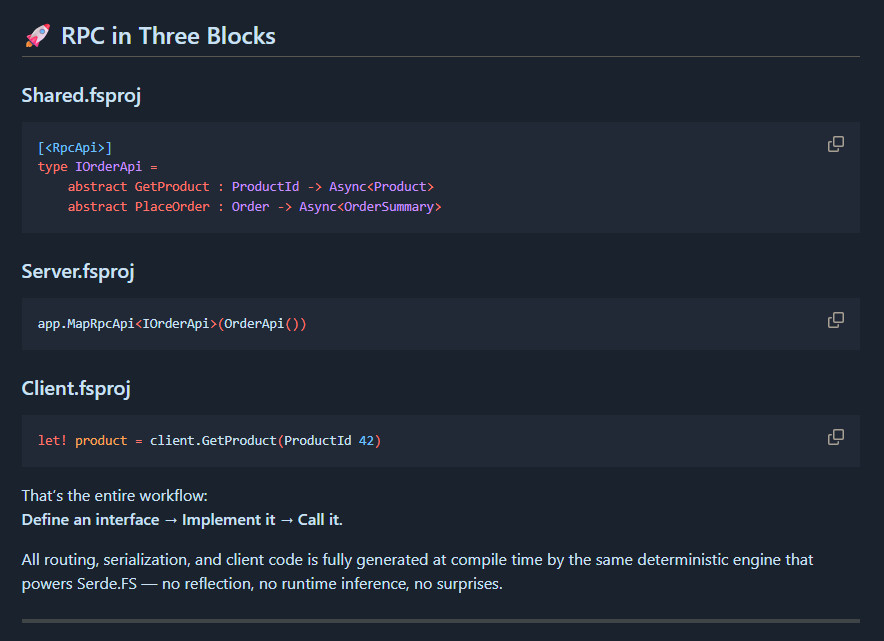The width and height of the screenshot is (884, 641).
Task: Click the bold 'Define an interface' text
Action: [x=90, y=520]
